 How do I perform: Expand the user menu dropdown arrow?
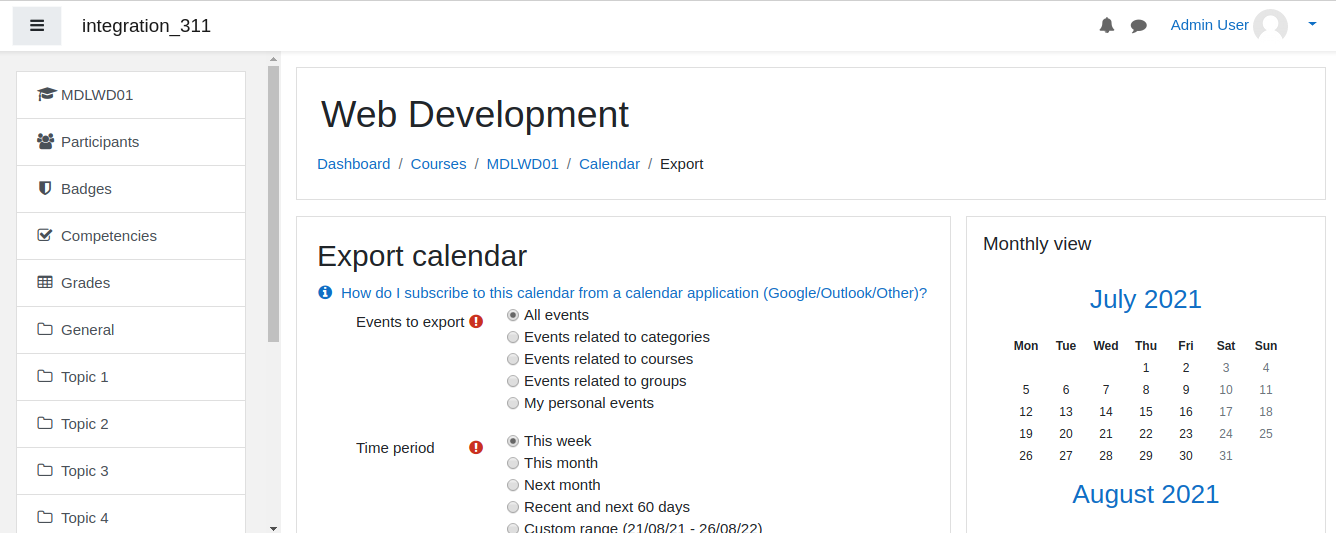coord(1312,24)
